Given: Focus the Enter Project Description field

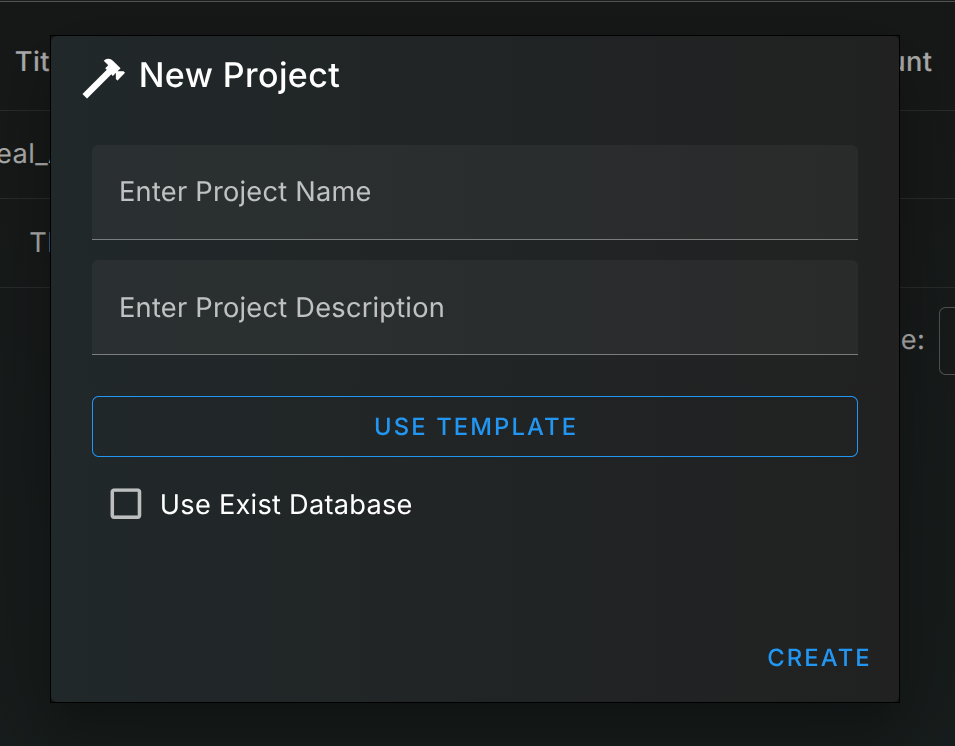Looking at the screenshot, I should (474, 307).
